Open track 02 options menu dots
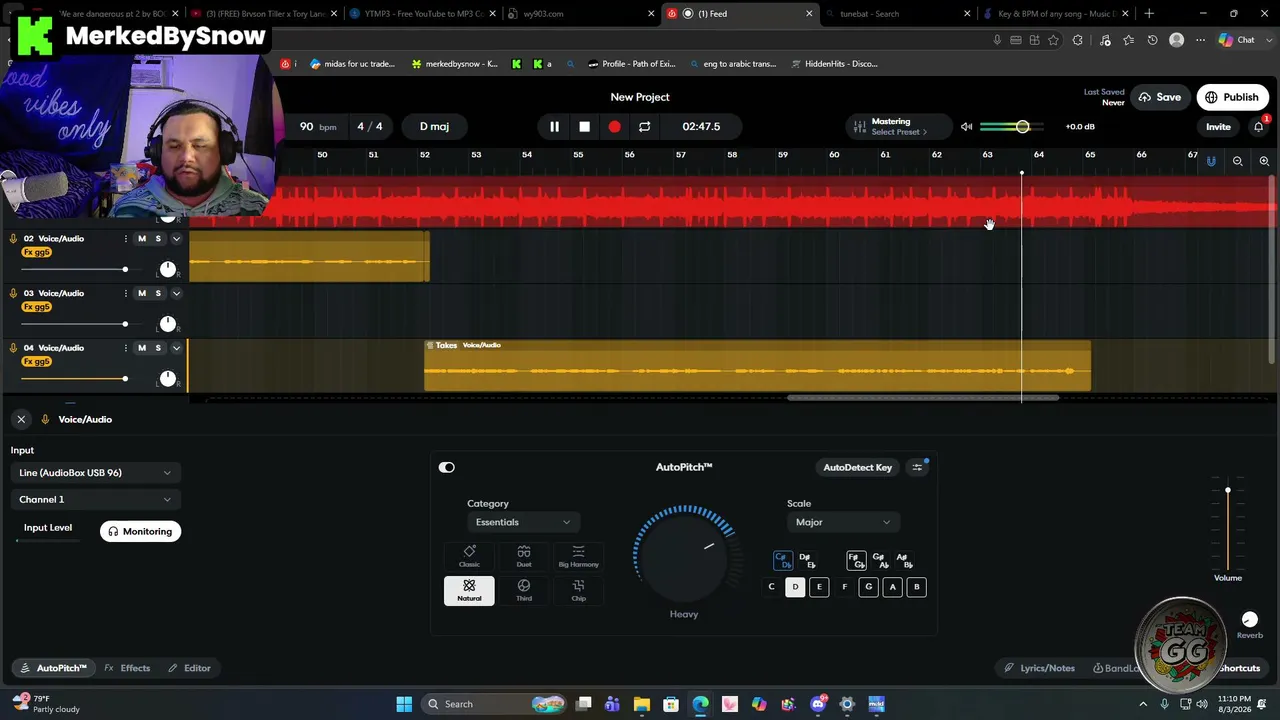The height and width of the screenshot is (720, 1280). point(126,239)
